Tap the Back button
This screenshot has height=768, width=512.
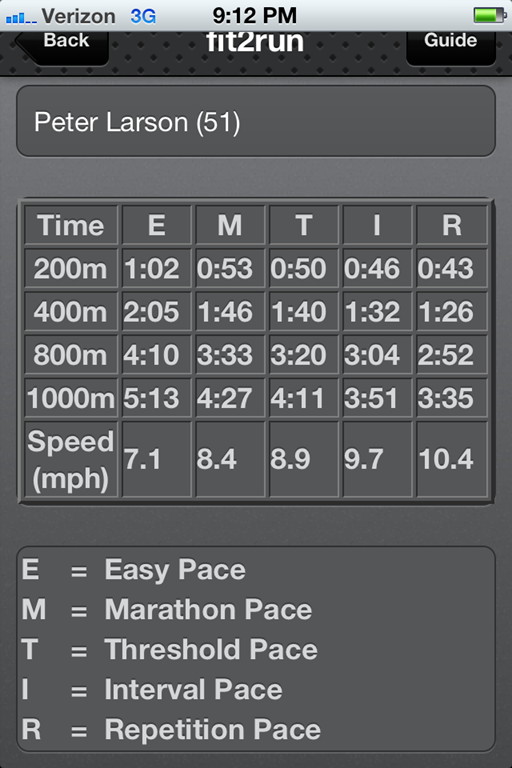(62, 47)
